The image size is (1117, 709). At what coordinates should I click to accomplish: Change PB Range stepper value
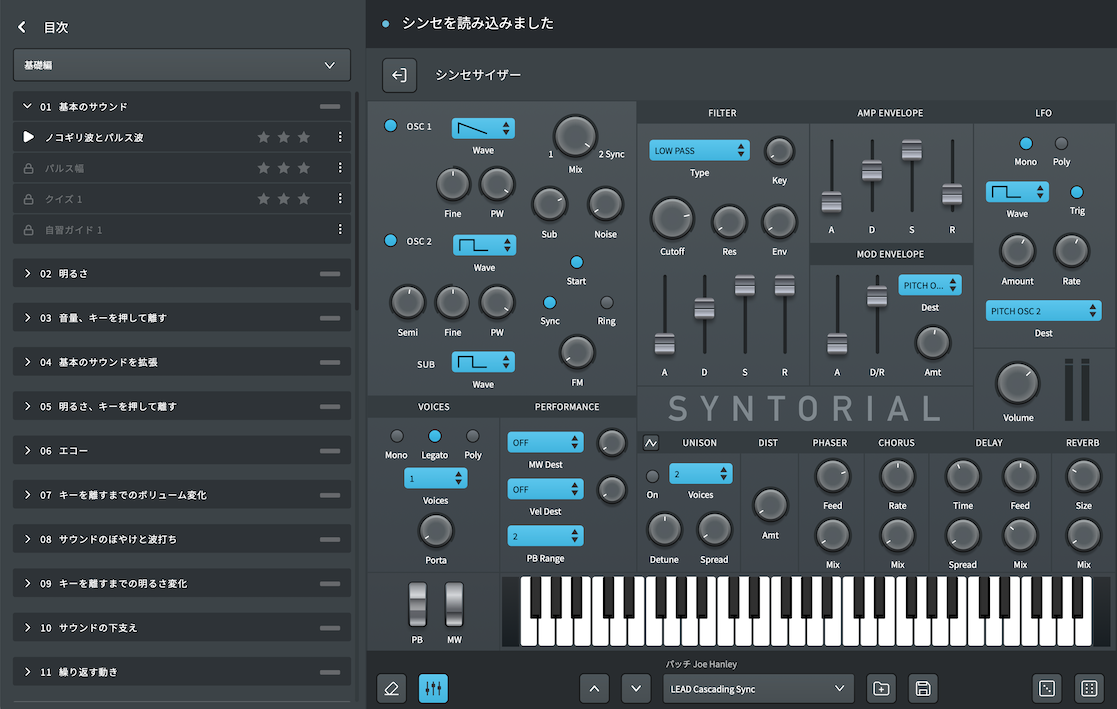(x=545, y=536)
